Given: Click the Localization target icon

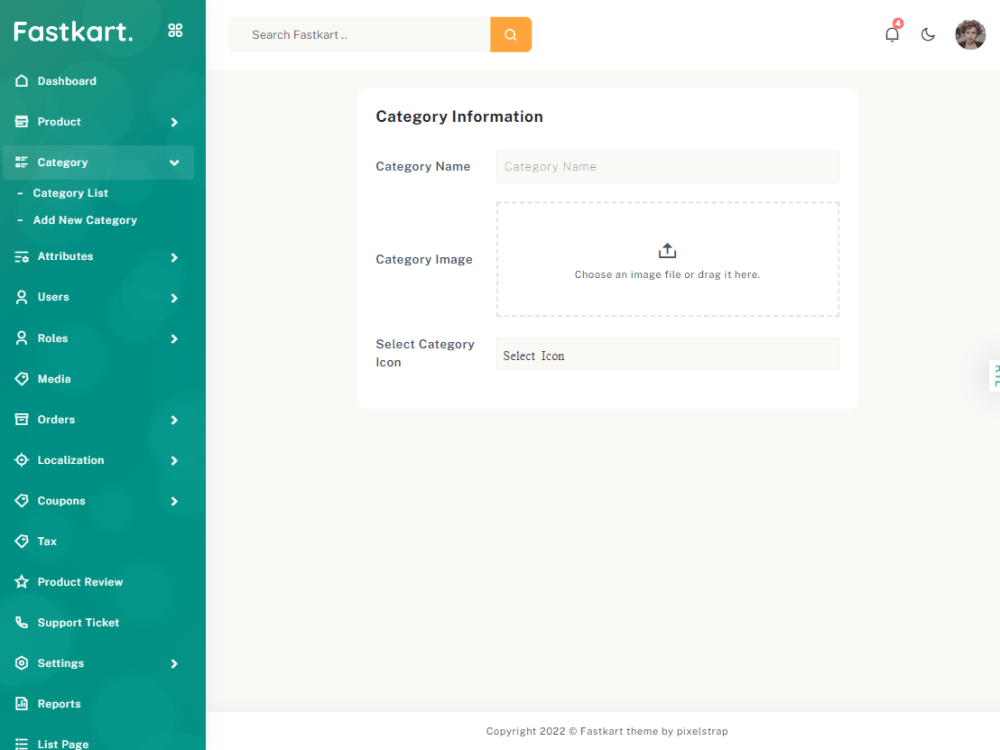Looking at the screenshot, I should tap(22, 460).
